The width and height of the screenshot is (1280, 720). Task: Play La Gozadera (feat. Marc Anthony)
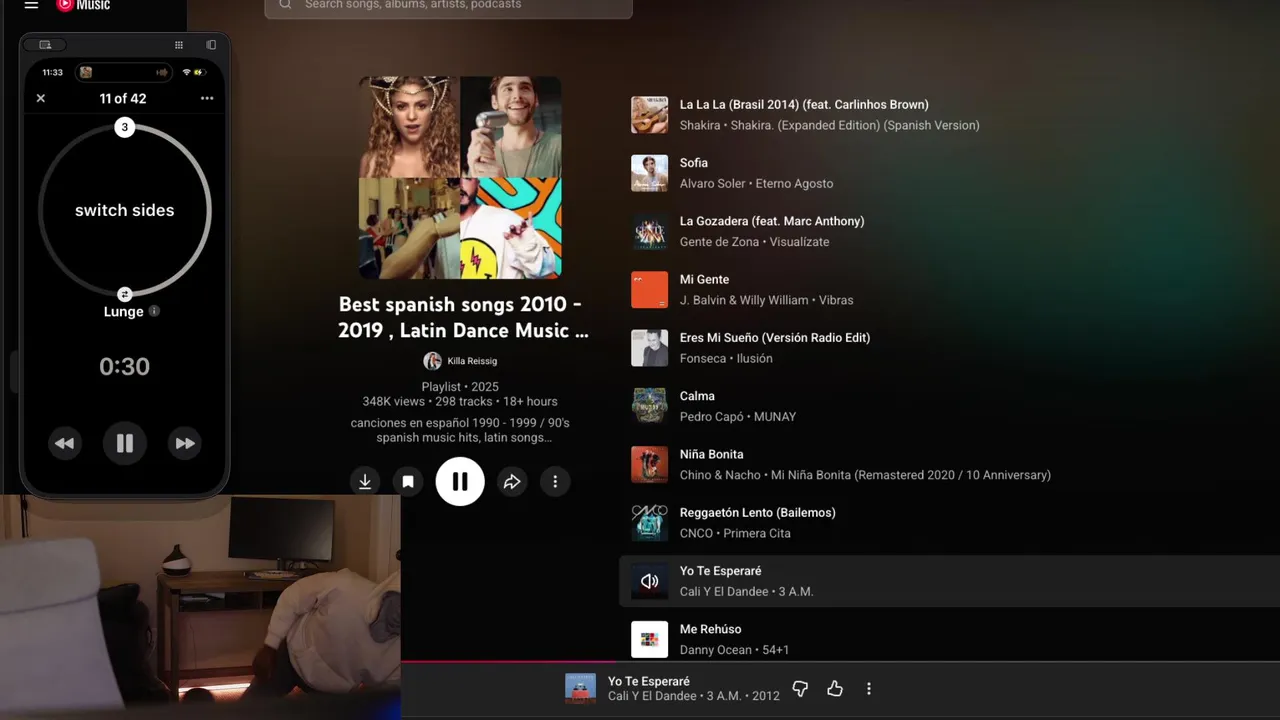click(772, 221)
